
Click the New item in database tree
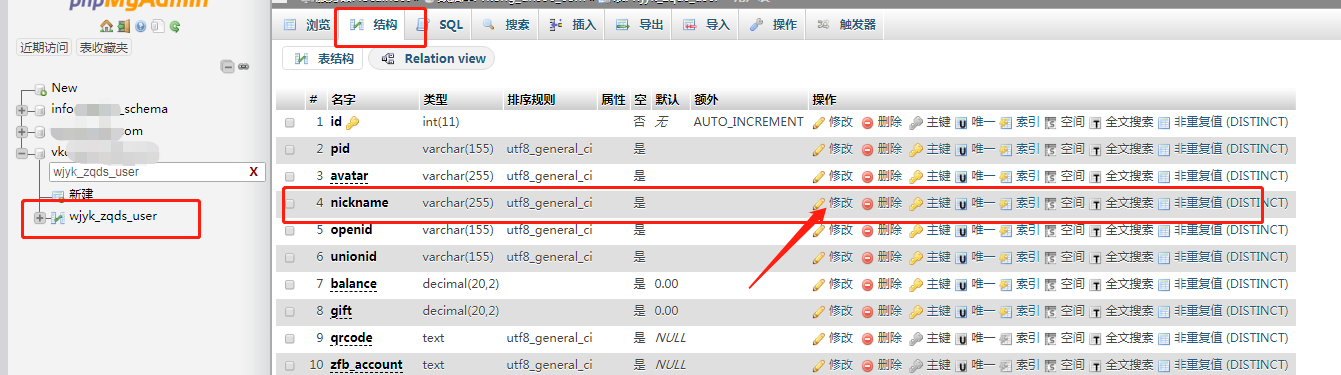tap(64, 88)
